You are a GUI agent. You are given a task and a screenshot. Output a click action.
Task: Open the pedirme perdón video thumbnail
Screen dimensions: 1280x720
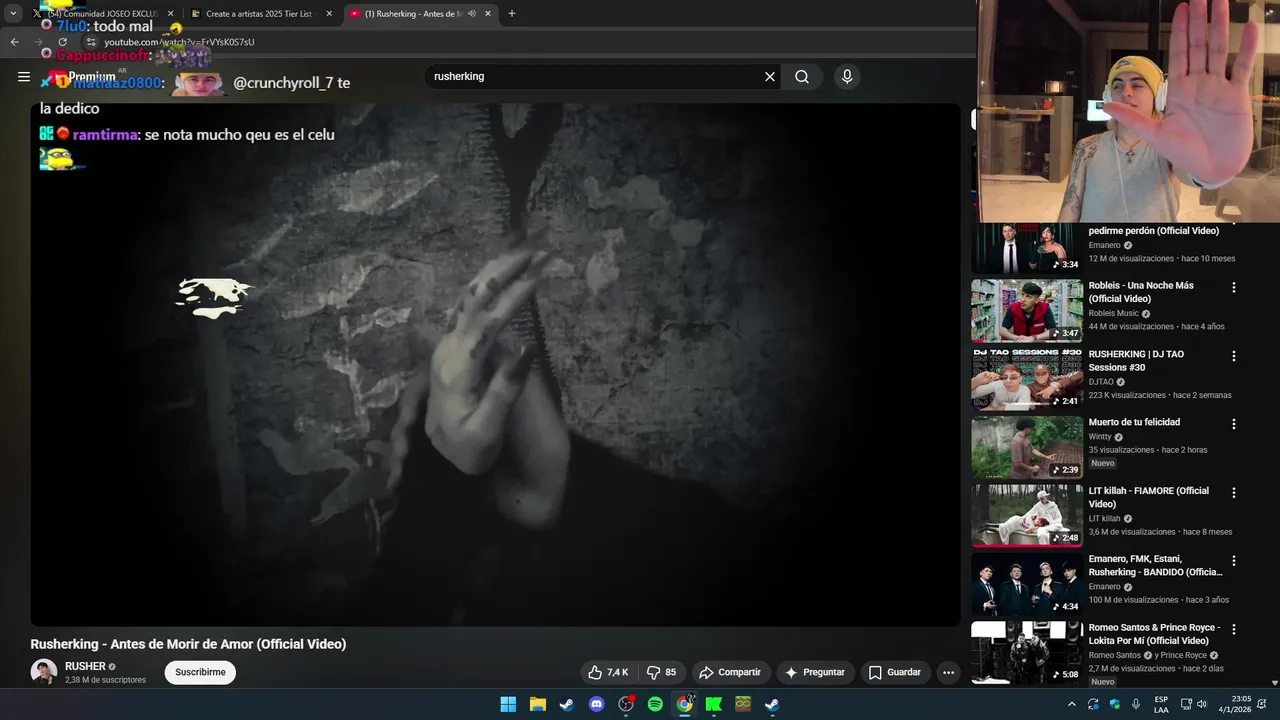pos(1027,247)
